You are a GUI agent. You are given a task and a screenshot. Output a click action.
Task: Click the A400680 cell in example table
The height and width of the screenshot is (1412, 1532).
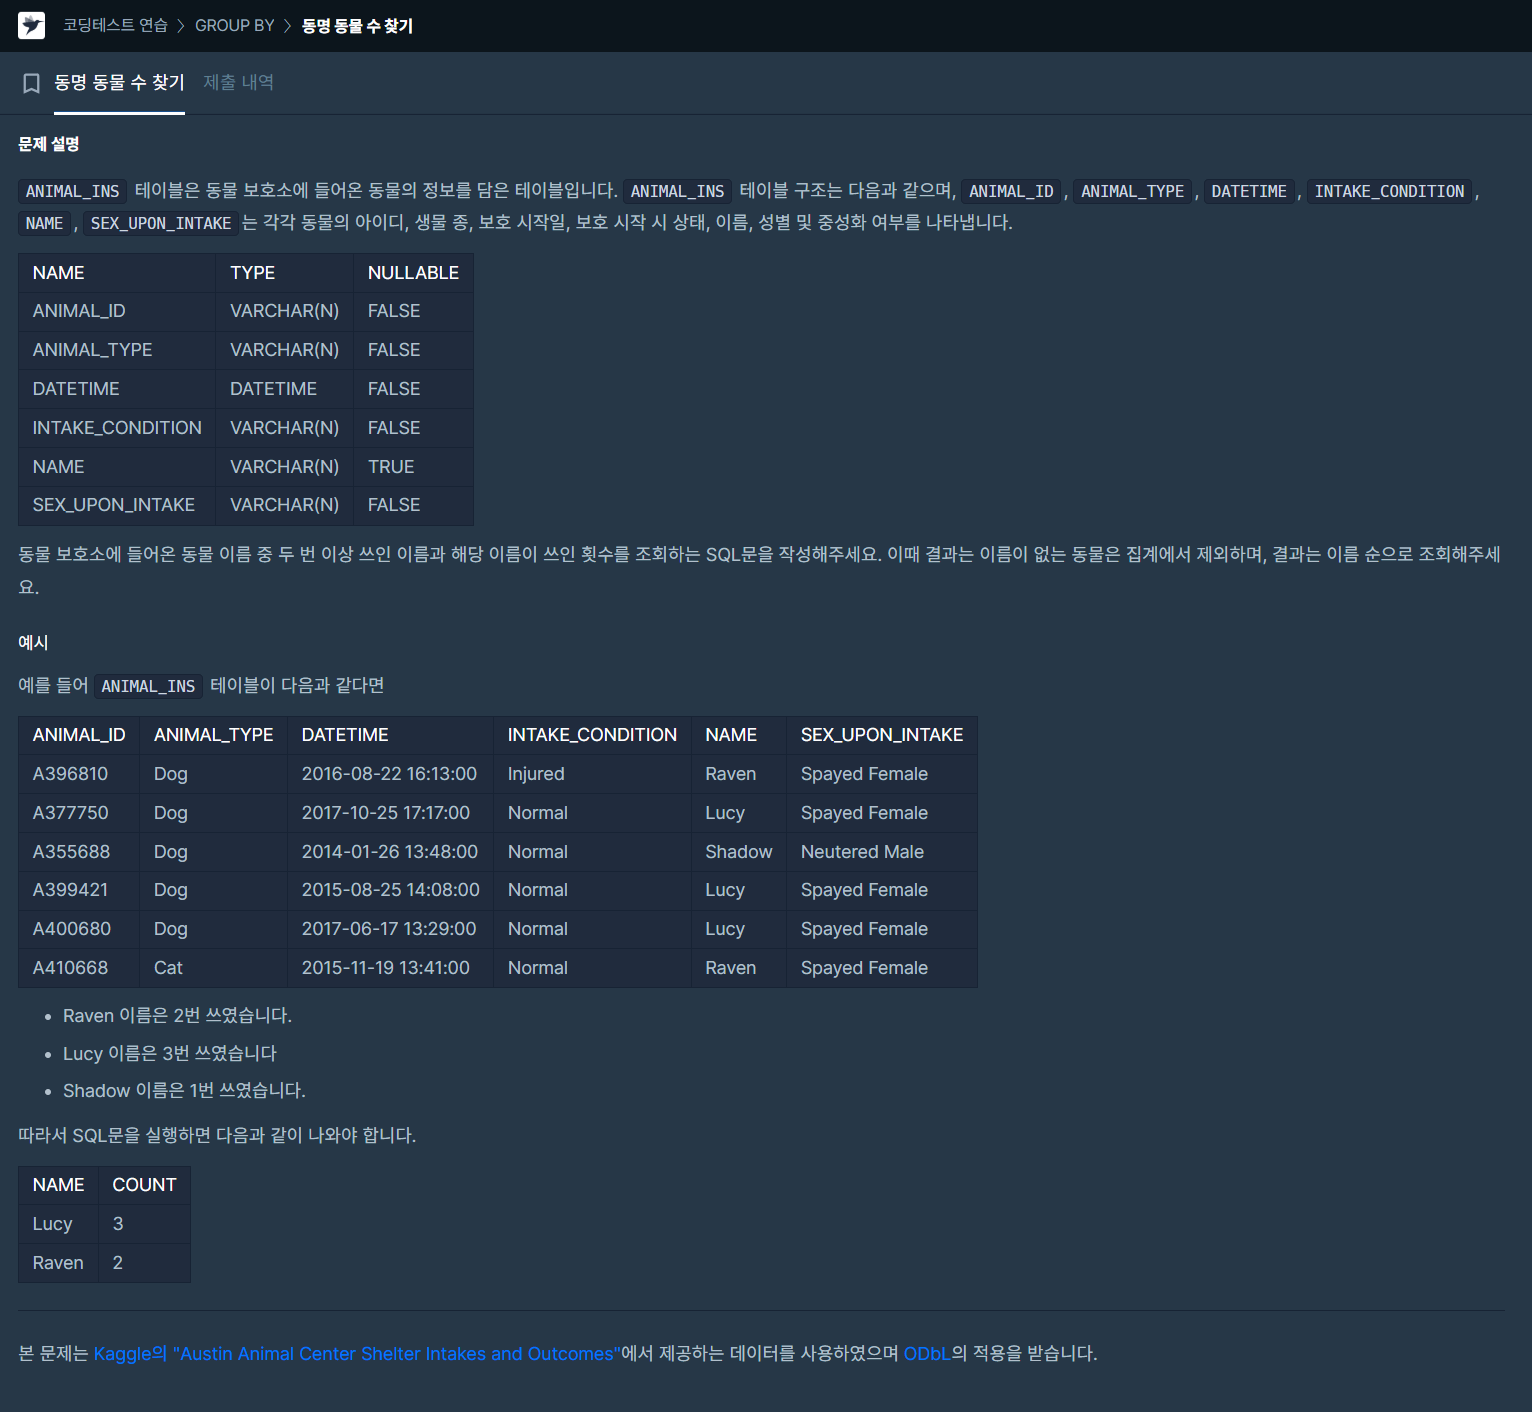pyautogui.click(x=79, y=929)
